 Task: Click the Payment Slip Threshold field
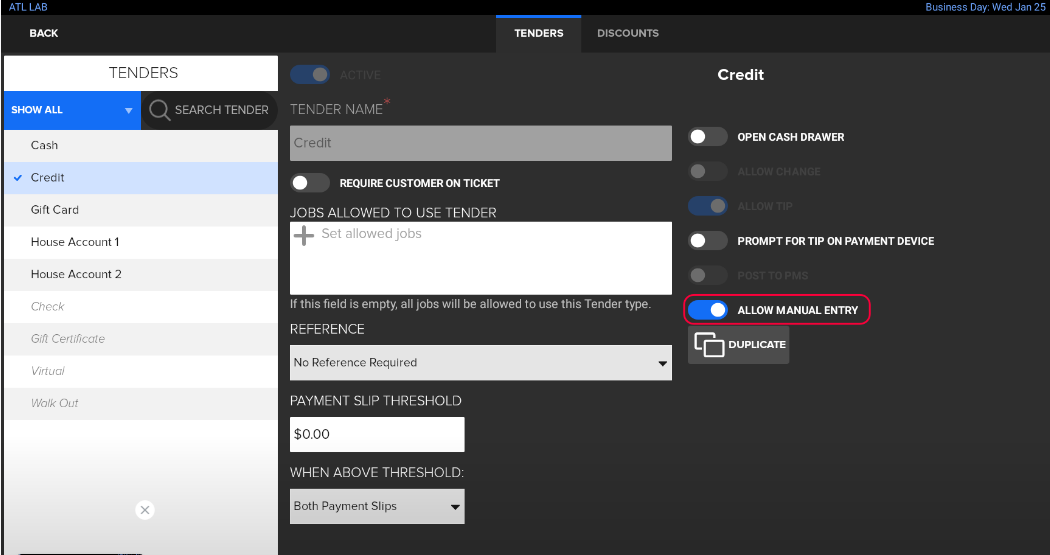377,435
